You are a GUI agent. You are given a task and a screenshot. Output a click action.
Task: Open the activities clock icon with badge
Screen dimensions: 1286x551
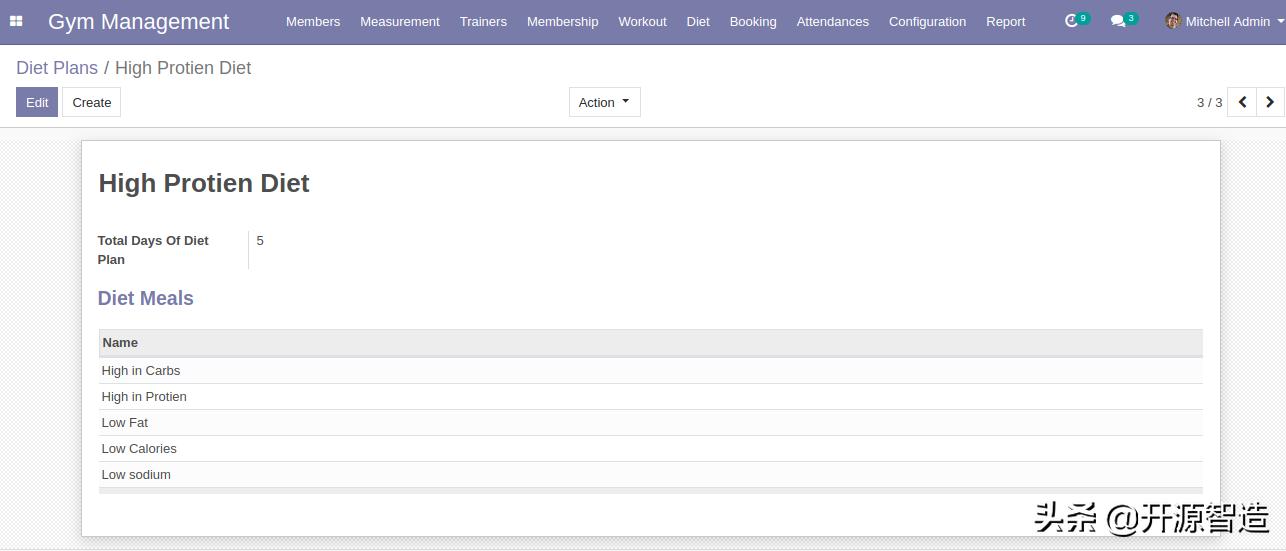[x=1072, y=21]
